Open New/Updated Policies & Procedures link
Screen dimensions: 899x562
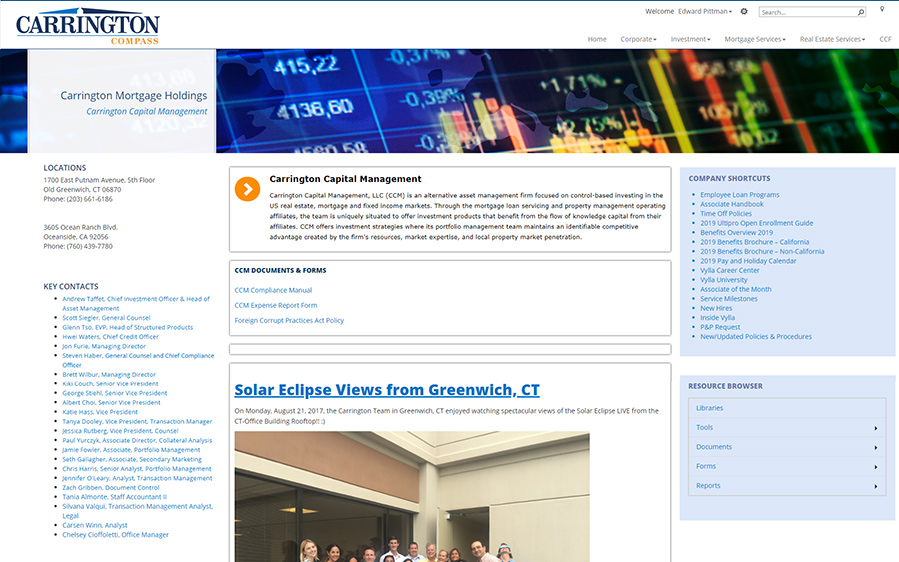(x=756, y=337)
